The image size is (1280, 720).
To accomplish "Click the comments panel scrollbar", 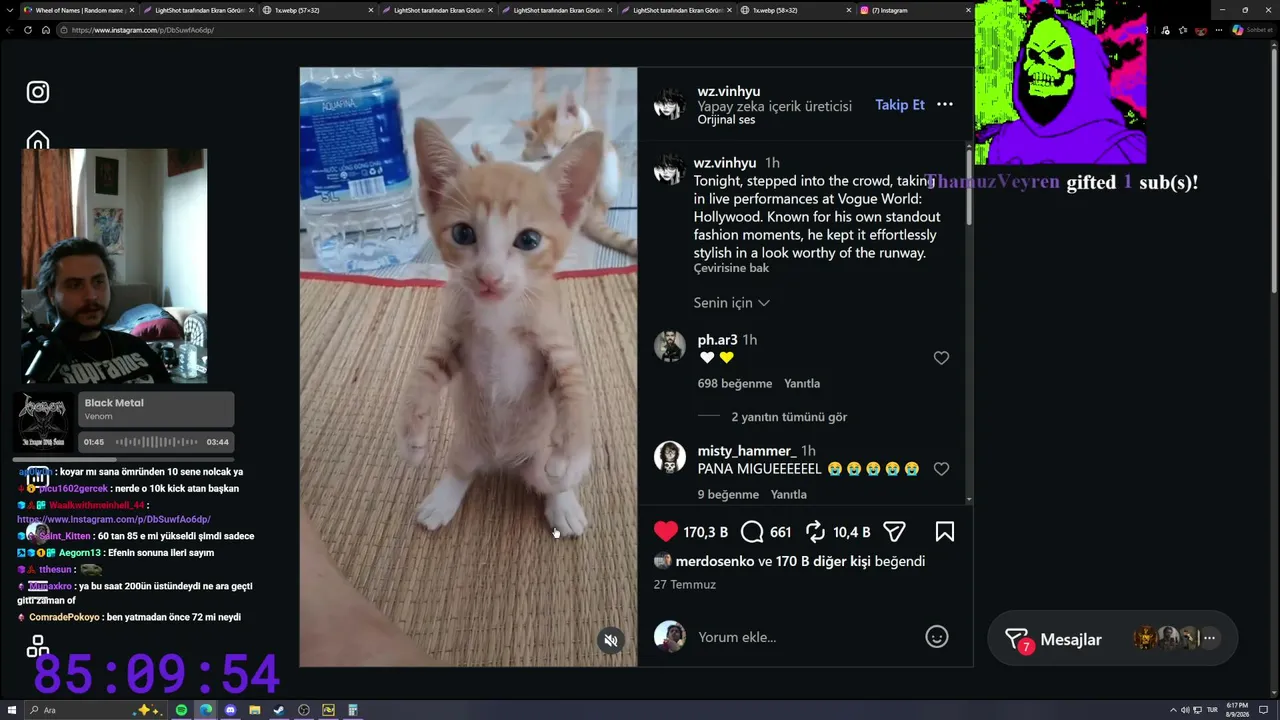I will tap(968, 185).
